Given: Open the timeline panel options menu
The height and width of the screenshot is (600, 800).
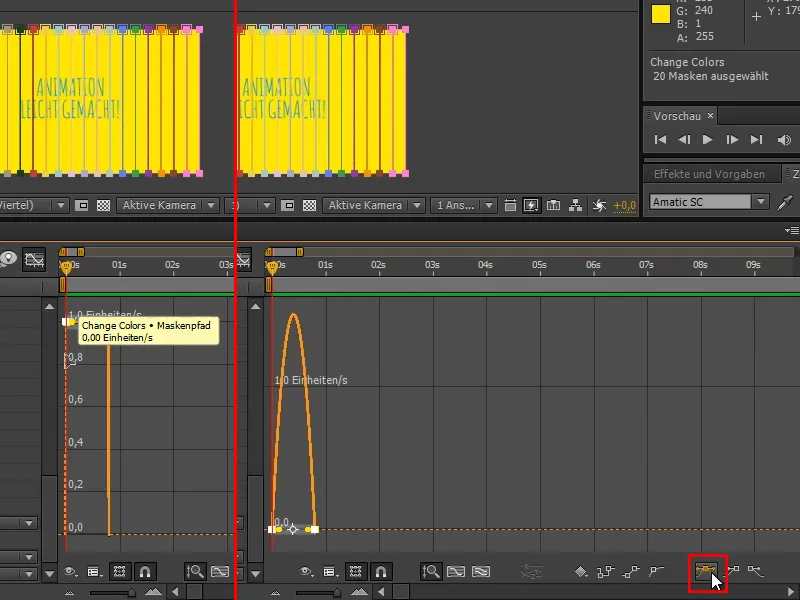Looking at the screenshot, I should tap(792, 231).
